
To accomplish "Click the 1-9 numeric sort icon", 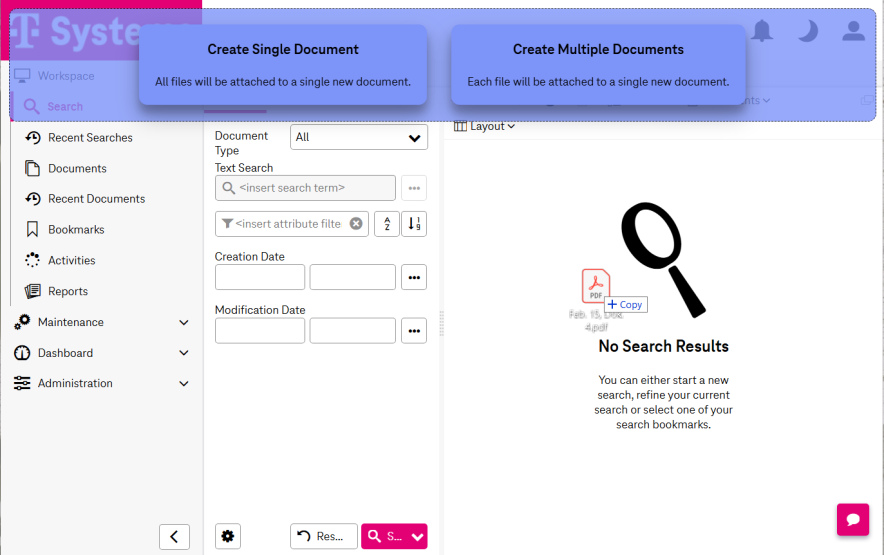I will [414, 224].
